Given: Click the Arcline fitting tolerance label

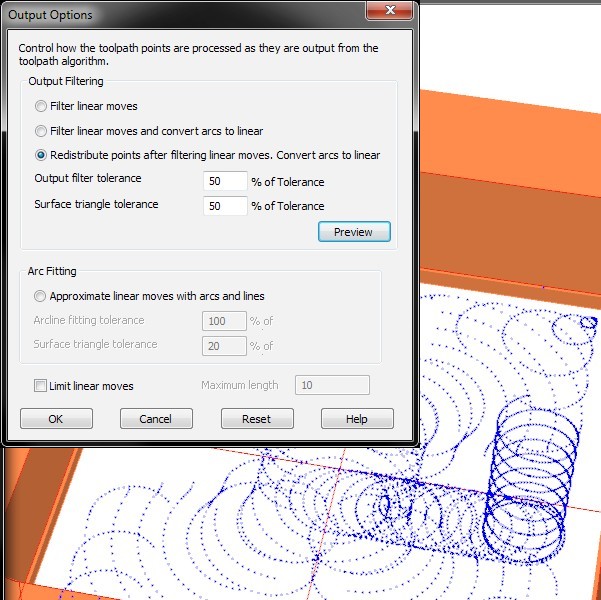Looking at the screenshot, I should click(89, 320).
